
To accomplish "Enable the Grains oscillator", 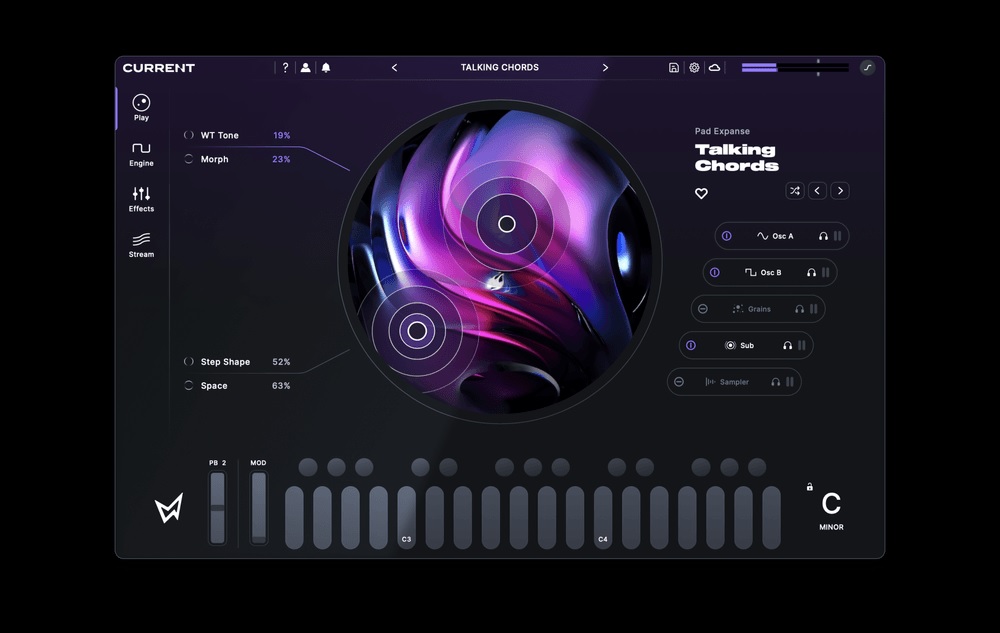I will tap(702, 309).
